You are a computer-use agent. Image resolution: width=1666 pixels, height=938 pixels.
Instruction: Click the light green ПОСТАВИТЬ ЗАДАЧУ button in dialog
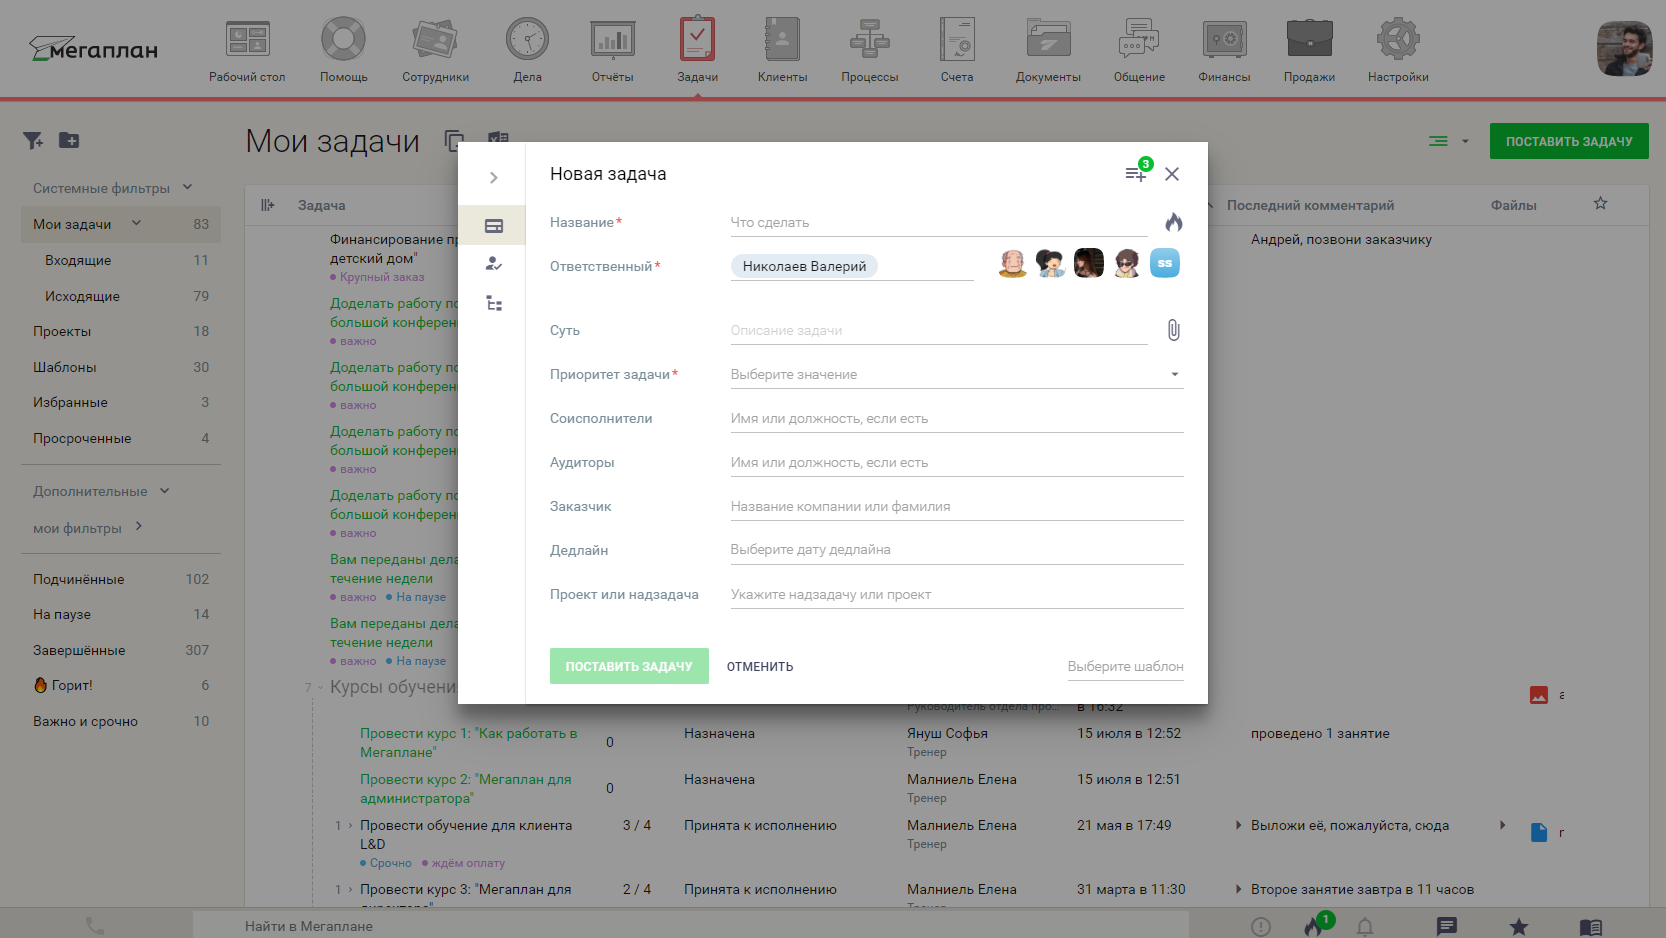point(629,666)
